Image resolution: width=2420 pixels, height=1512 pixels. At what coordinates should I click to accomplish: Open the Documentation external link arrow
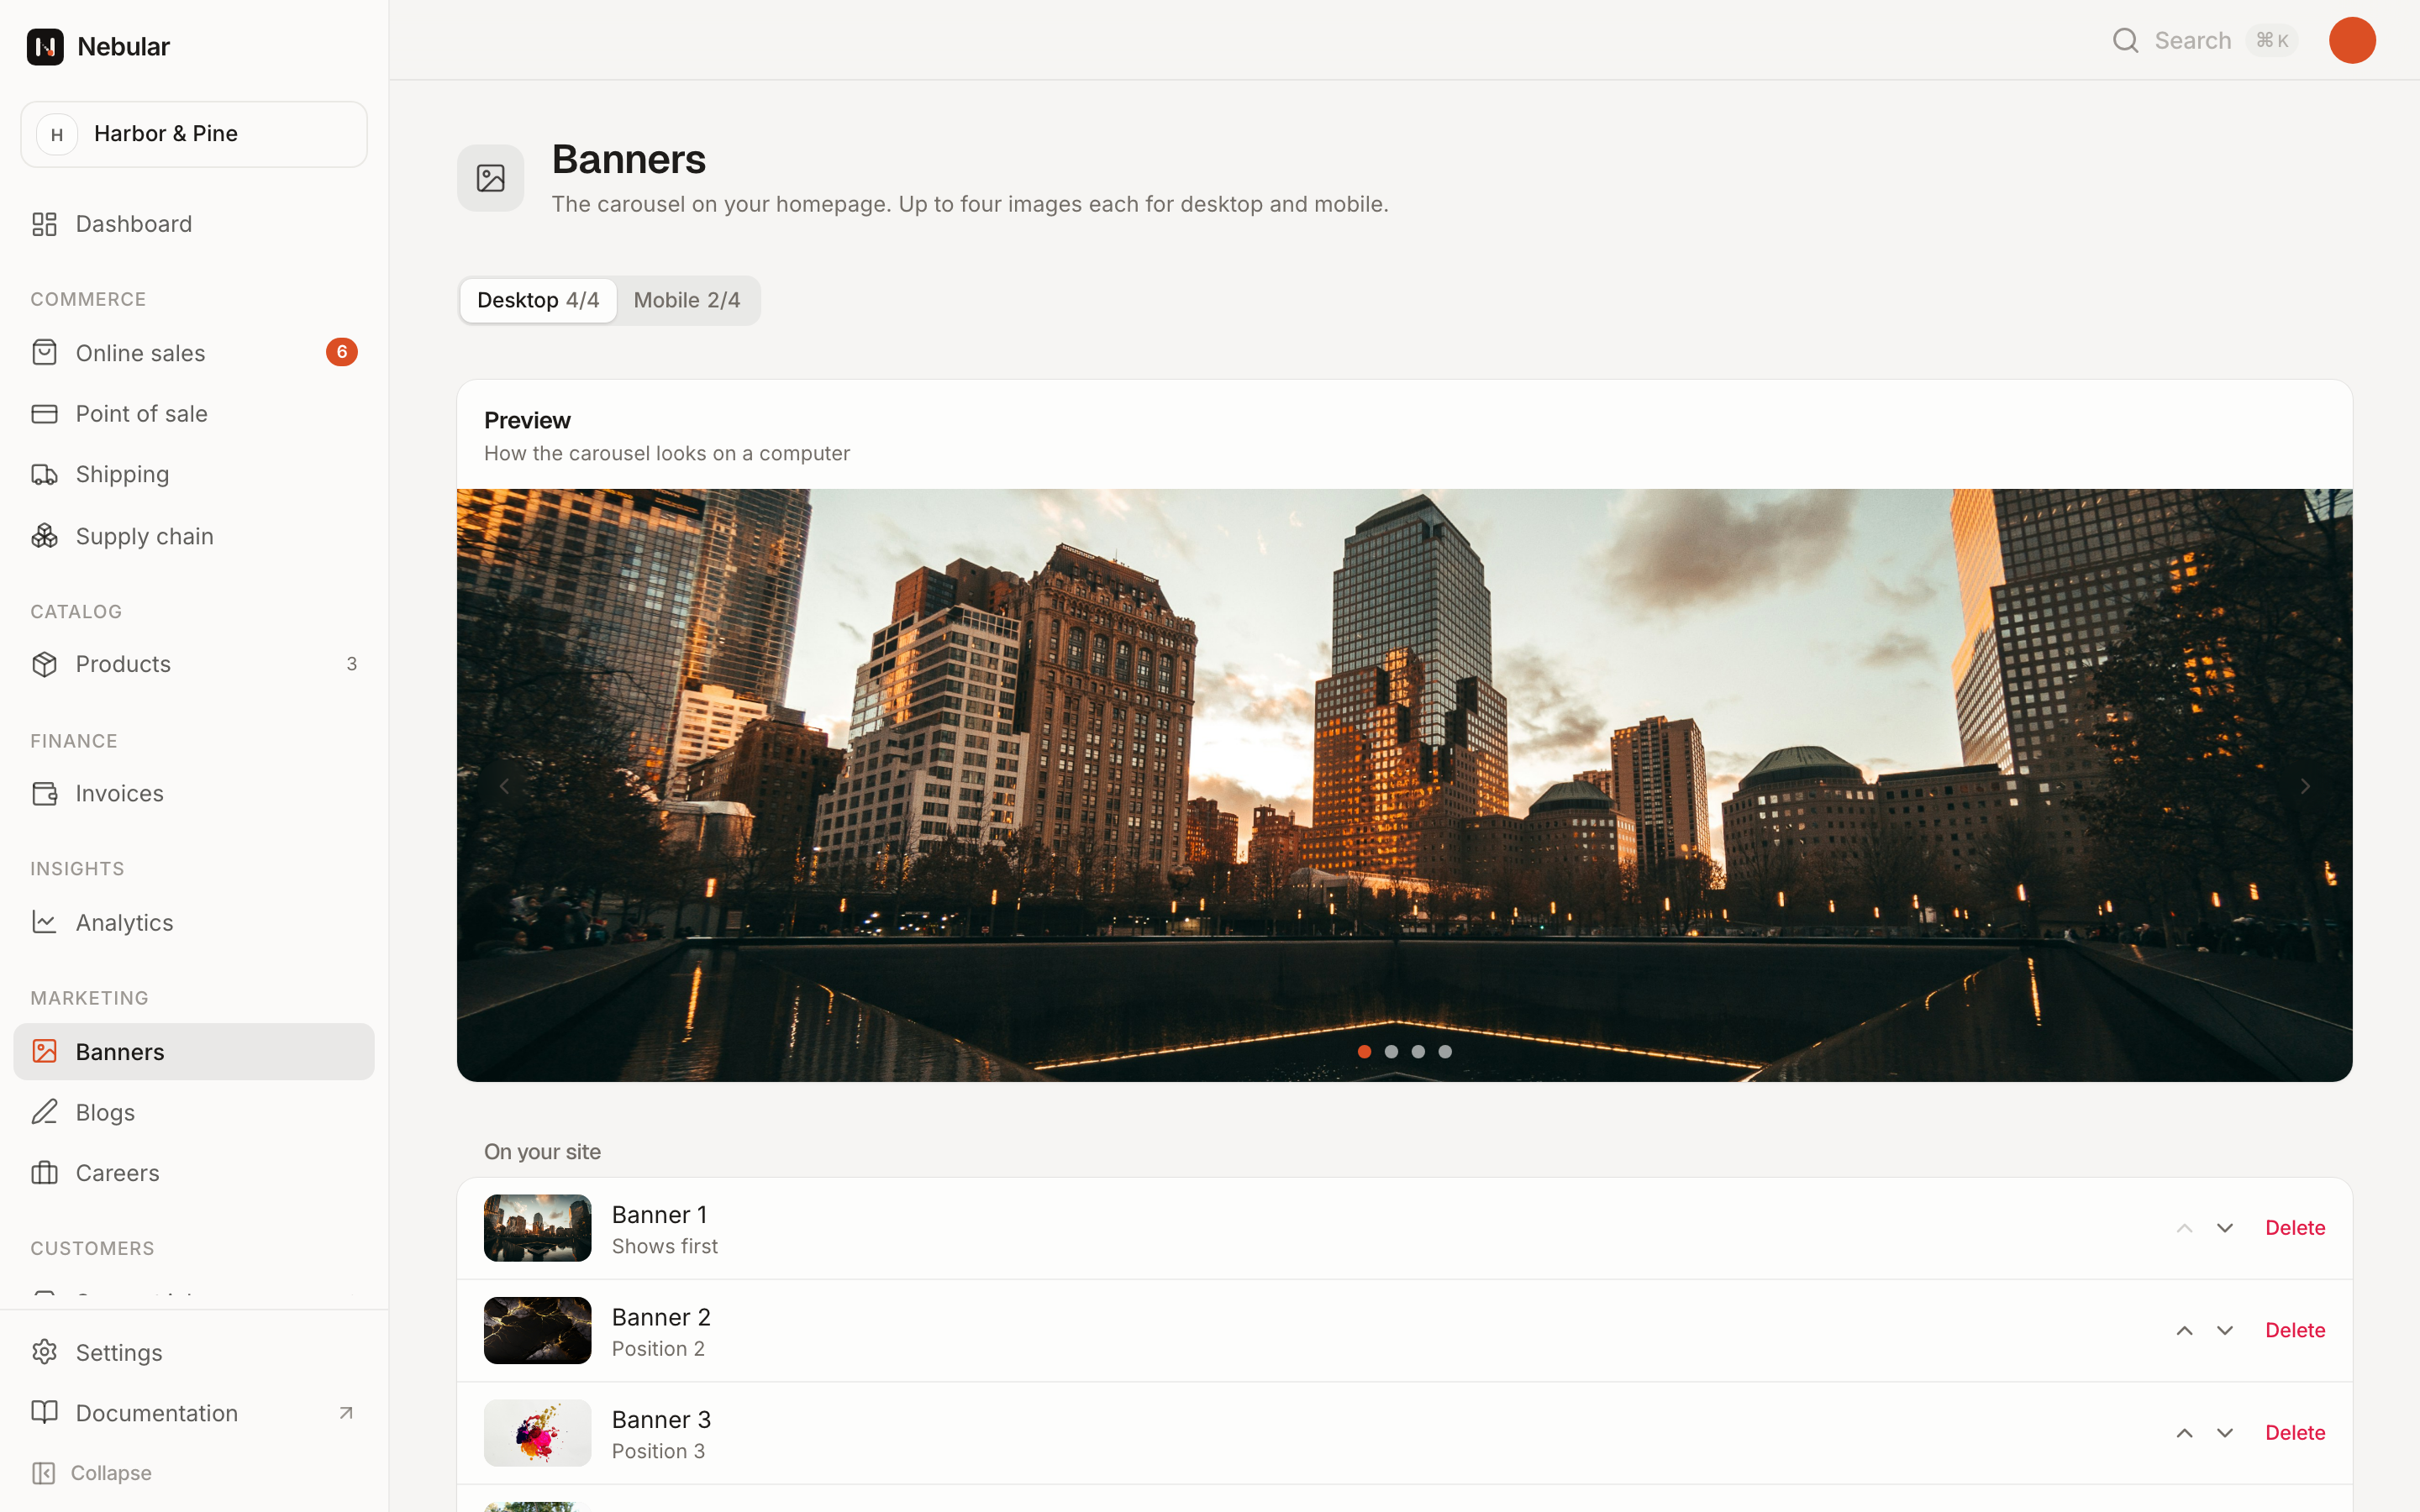(346, 1413)
